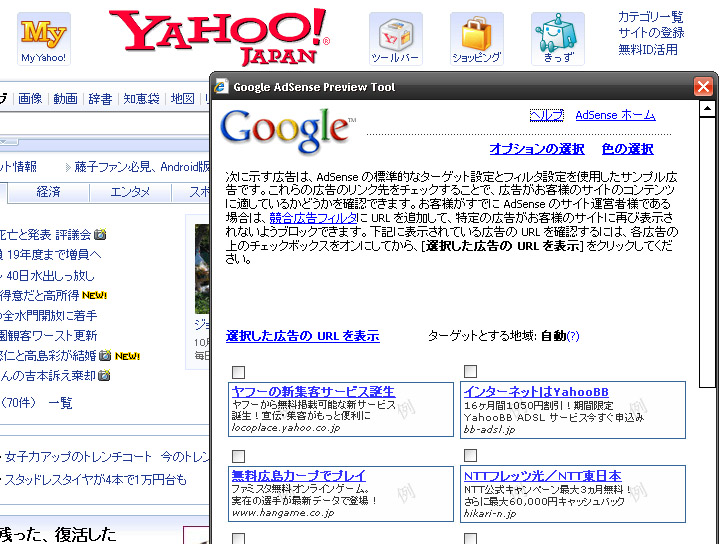Click ad URL bb-adsl.jp

coord(489,429)
